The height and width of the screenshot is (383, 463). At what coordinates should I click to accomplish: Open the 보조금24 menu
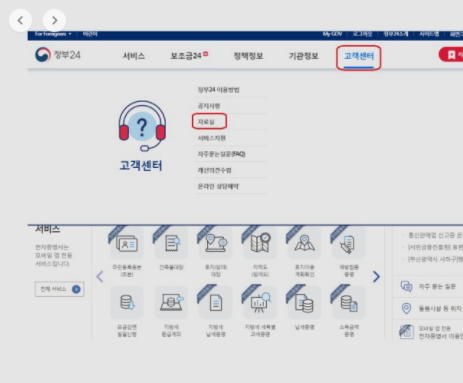[x=189, y=56]
